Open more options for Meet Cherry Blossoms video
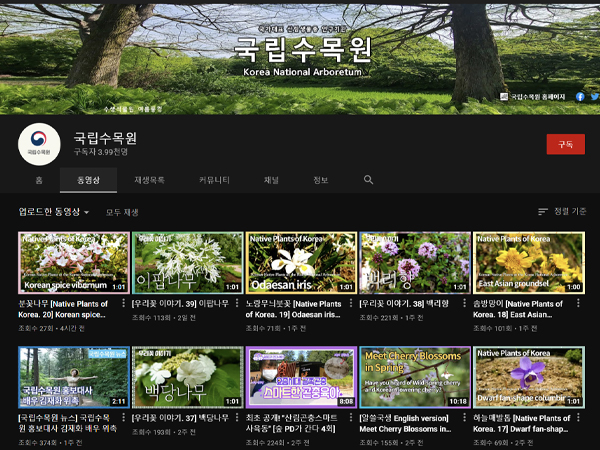The height and width of the screenshot is (450, 600). pyautogui.click(x=464, y=417)
